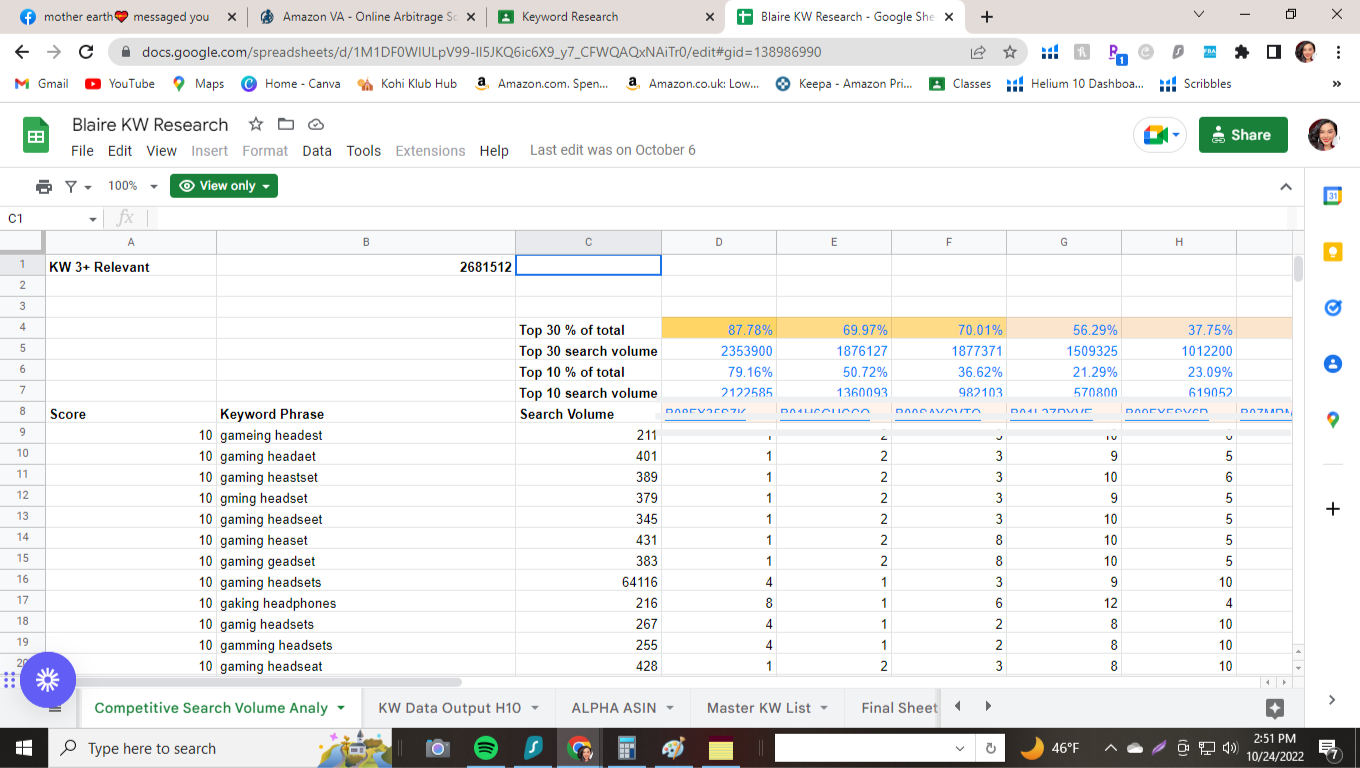The width and height of the screenshot is (1360, 768).
Task: Open the Name box dropdown arrow
Action: (93, 219)
